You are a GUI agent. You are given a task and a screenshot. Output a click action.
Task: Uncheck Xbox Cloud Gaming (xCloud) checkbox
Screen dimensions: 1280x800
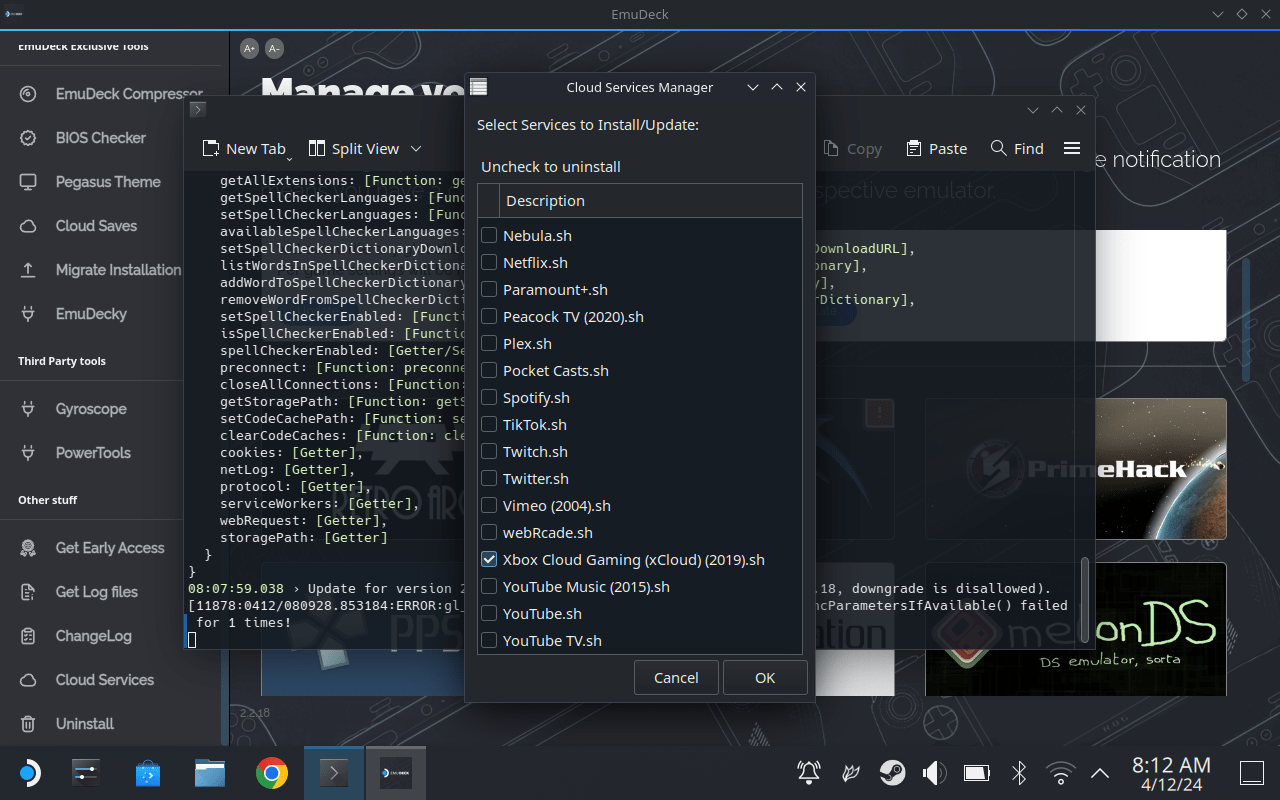489,559
